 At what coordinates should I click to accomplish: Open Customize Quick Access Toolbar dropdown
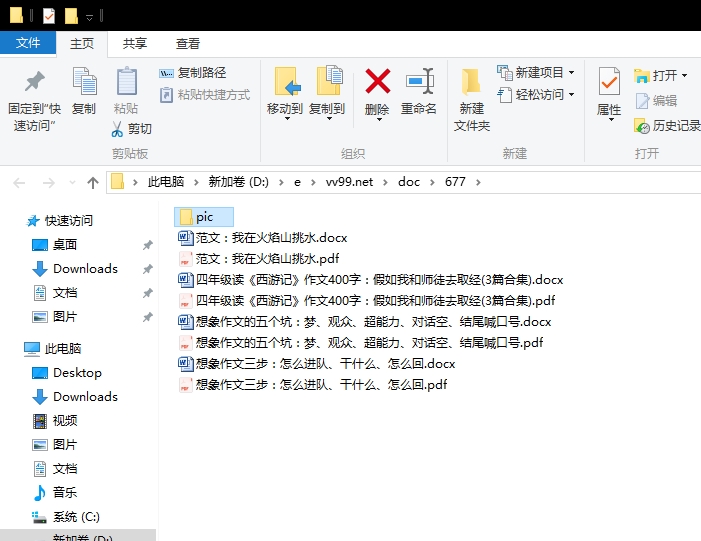(x=89, y=17)
